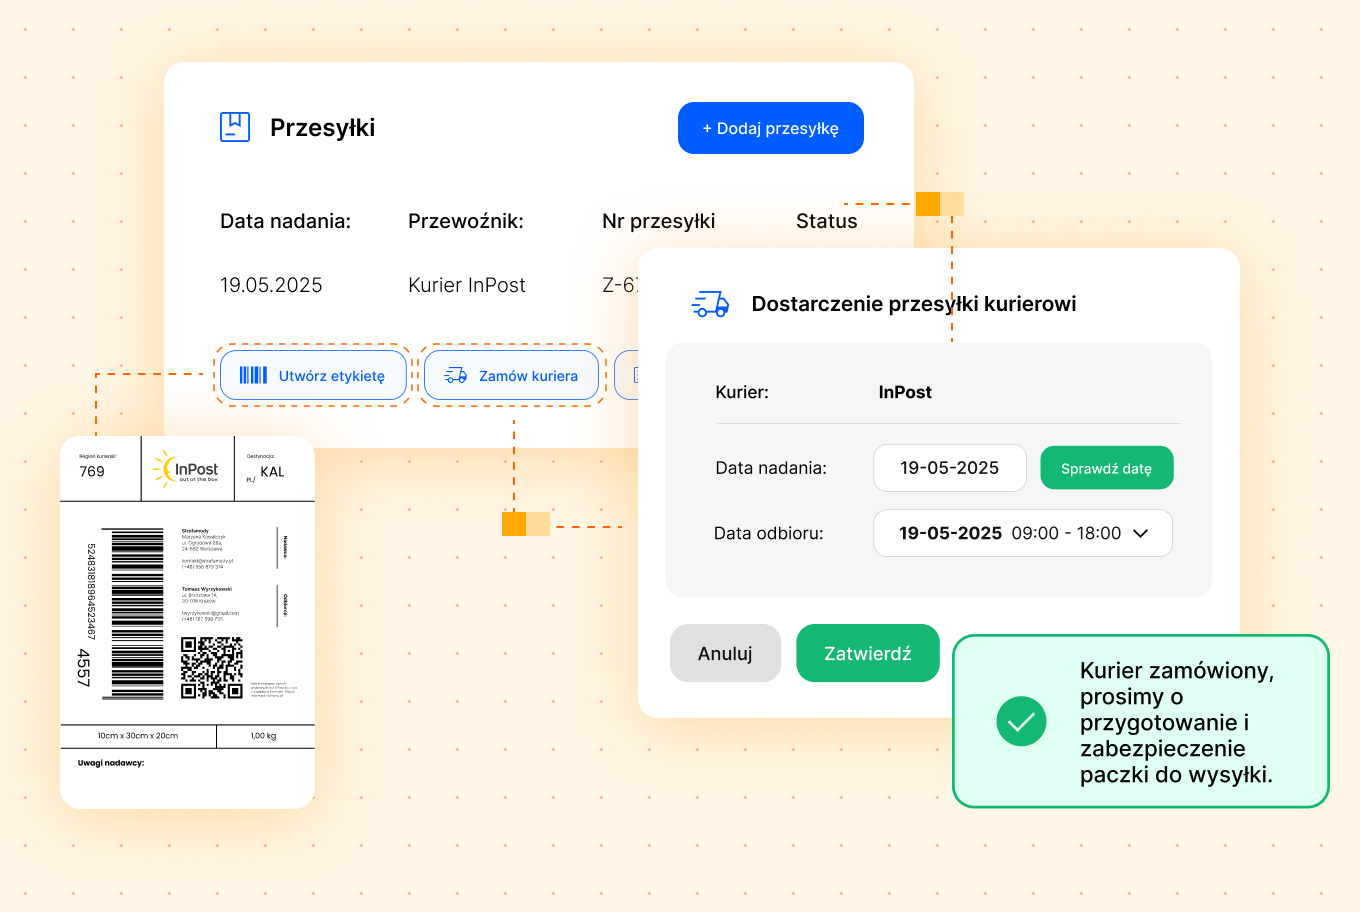Click the Przesyłki bookmark icon
The image size is (1360, 912).
(235, 127)
